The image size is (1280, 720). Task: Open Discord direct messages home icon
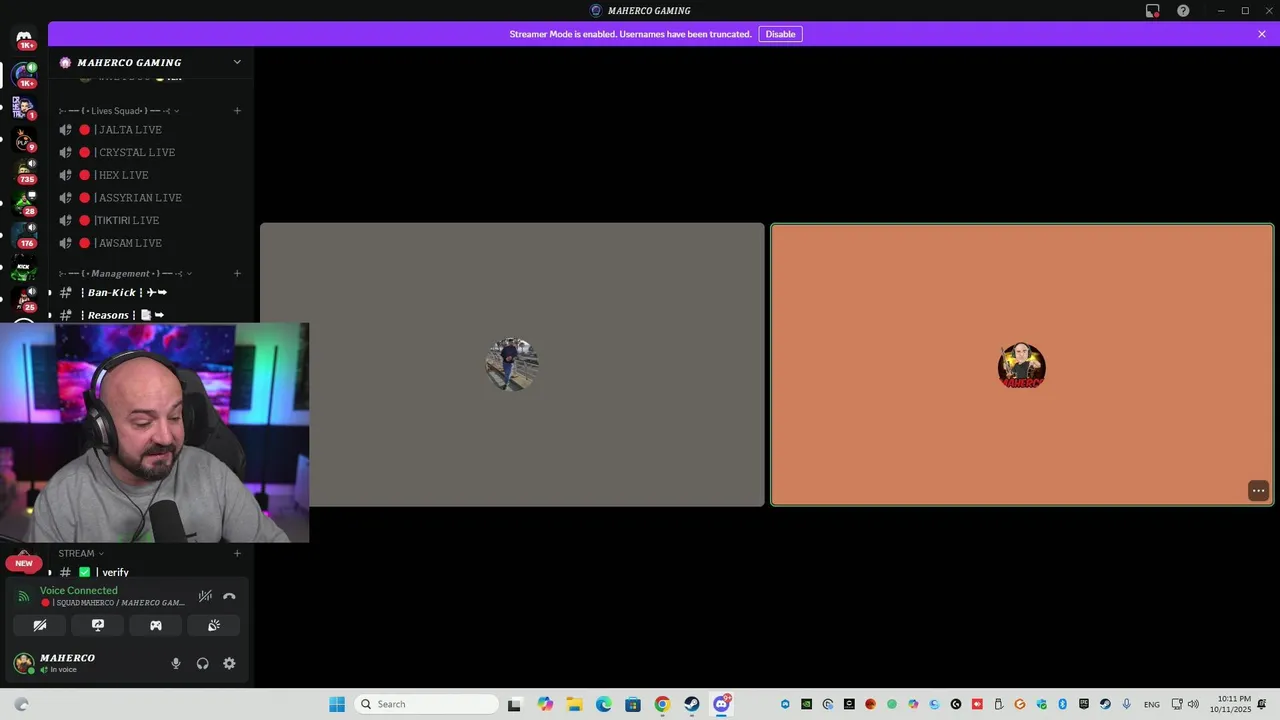(24, 38)
